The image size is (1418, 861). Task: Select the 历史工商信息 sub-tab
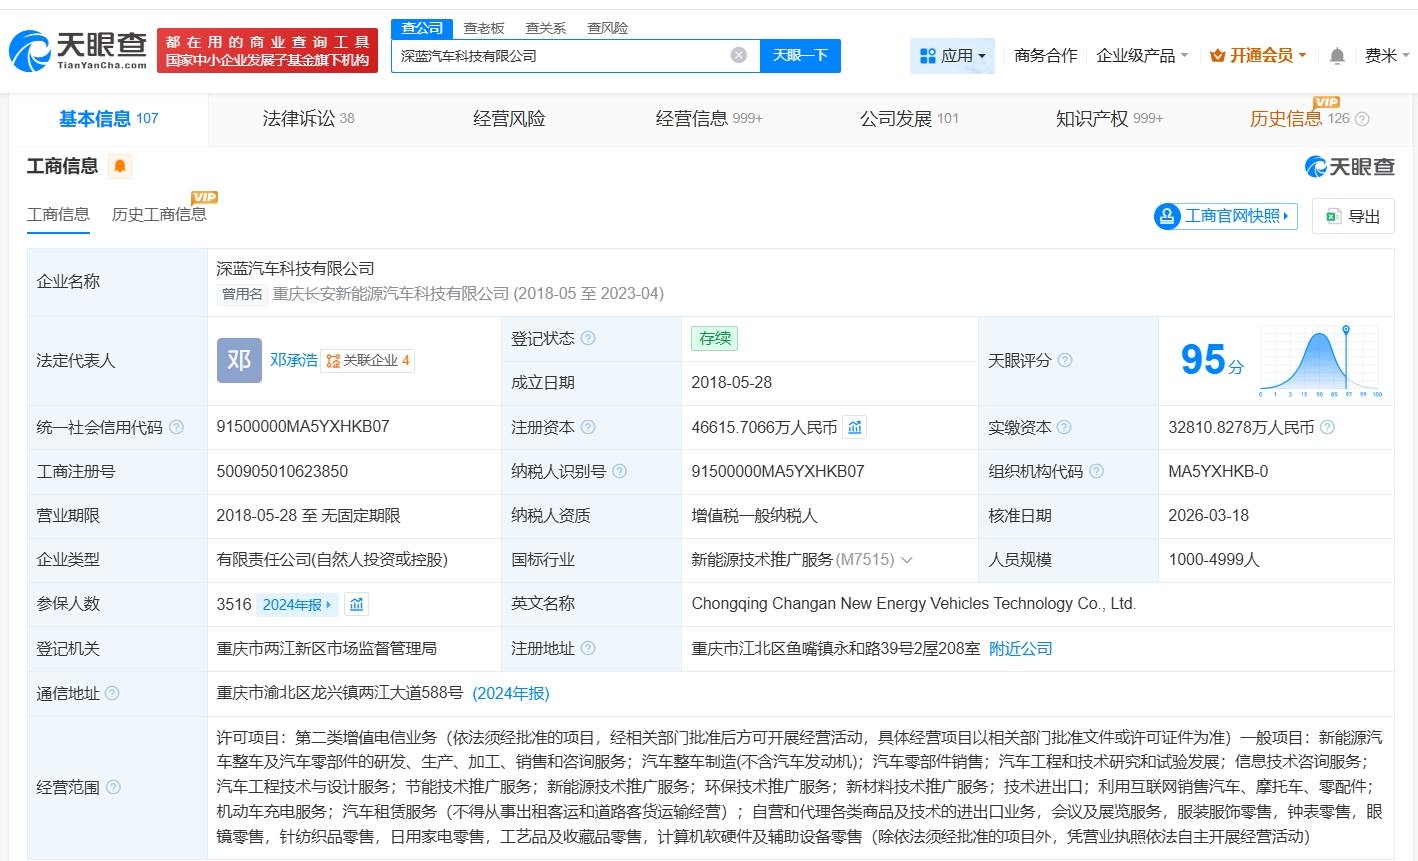coord(159,215)
